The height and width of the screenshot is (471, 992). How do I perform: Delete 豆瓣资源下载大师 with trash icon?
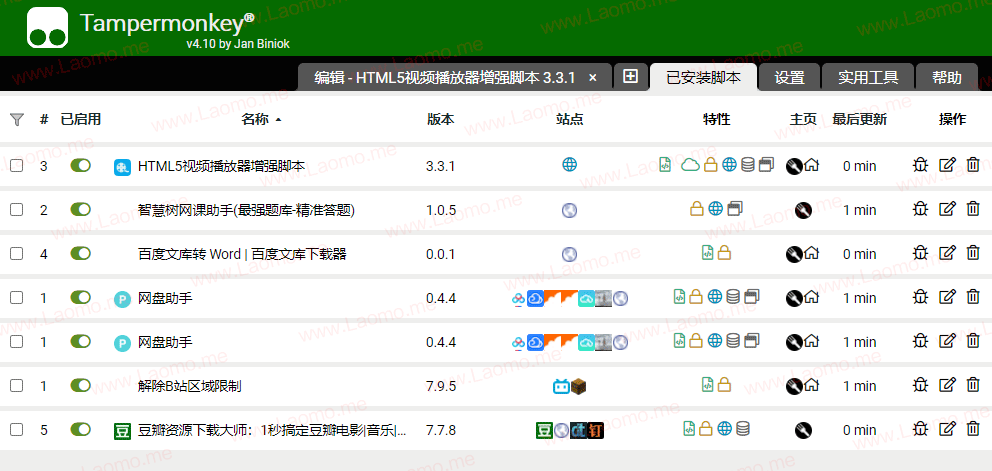[x=973, y=429]
